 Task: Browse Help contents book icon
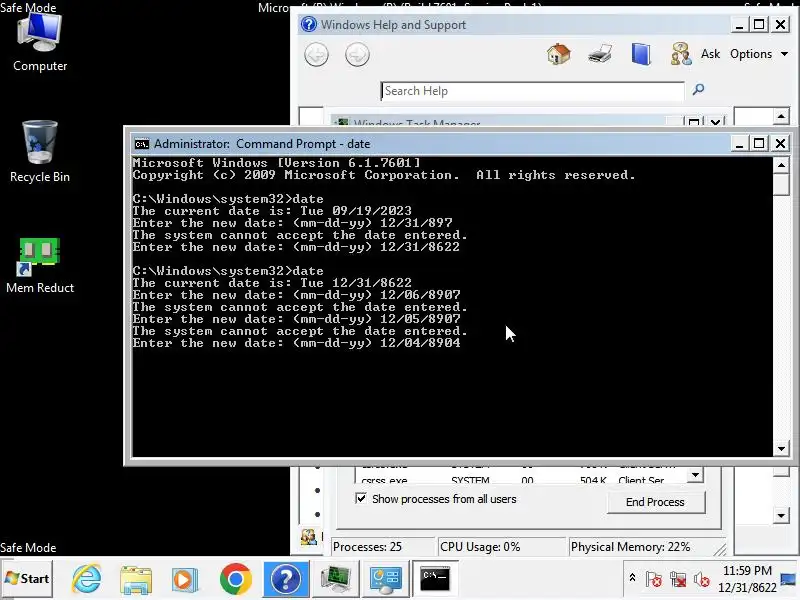click(x=641, y=54)
